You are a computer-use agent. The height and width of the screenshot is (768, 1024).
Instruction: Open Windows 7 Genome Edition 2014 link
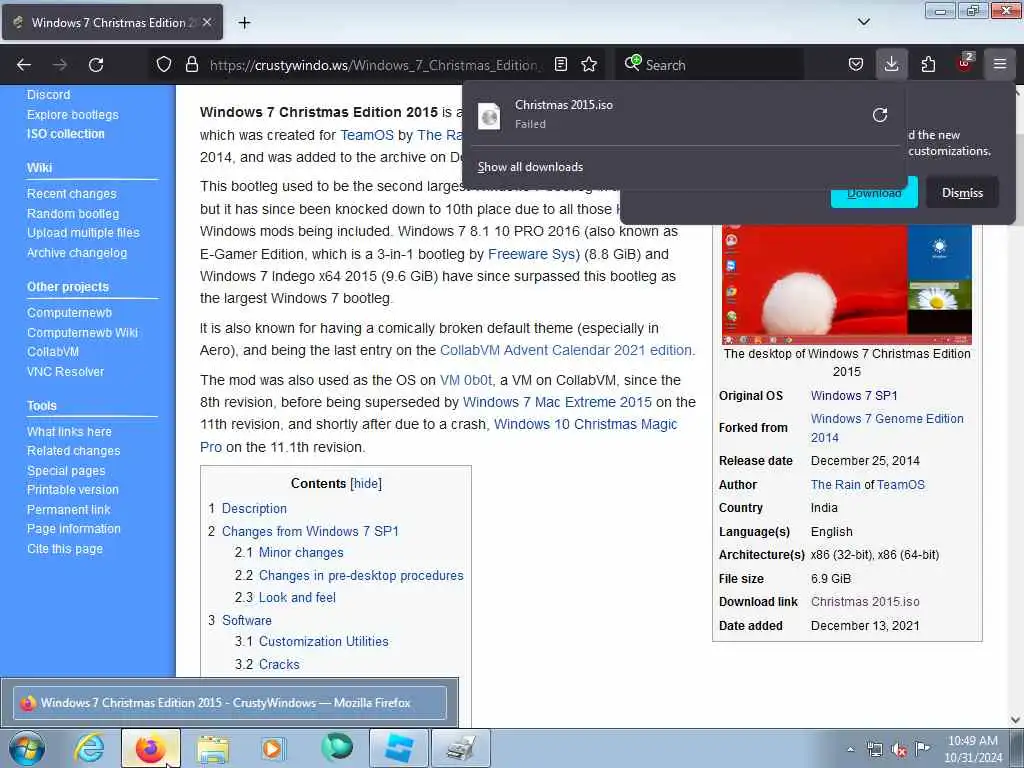[887, 428]
